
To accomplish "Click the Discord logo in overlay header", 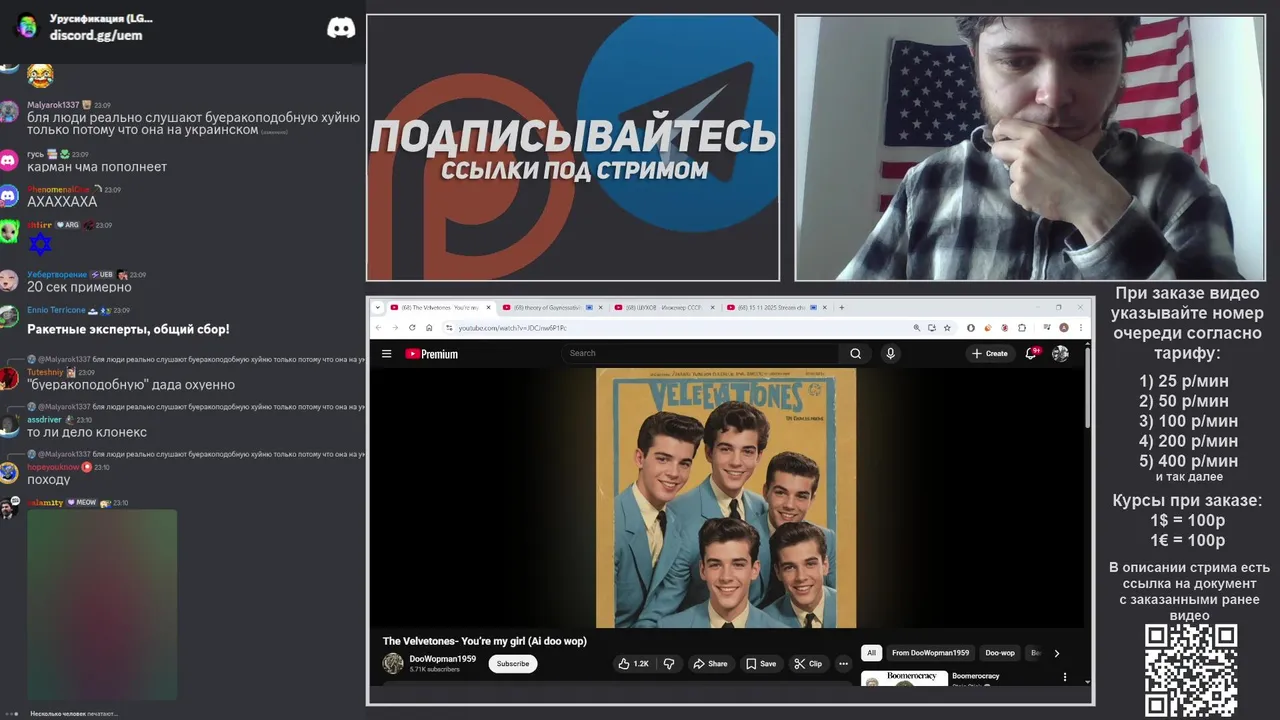I will tap(341, 28).
